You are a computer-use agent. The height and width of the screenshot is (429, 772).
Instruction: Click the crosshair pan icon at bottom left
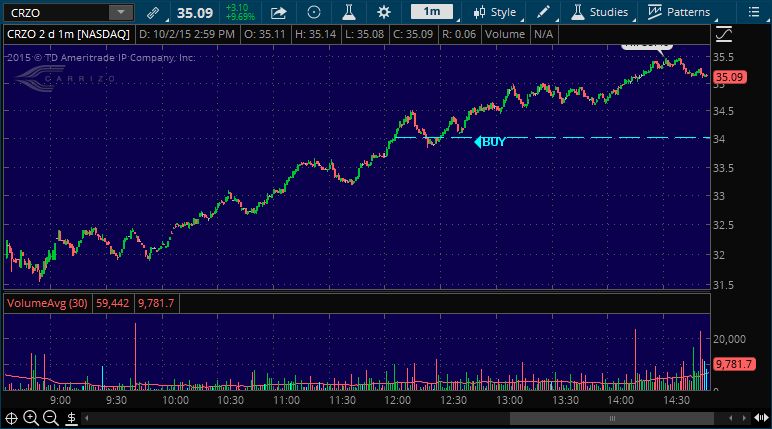tap(12, 418)
